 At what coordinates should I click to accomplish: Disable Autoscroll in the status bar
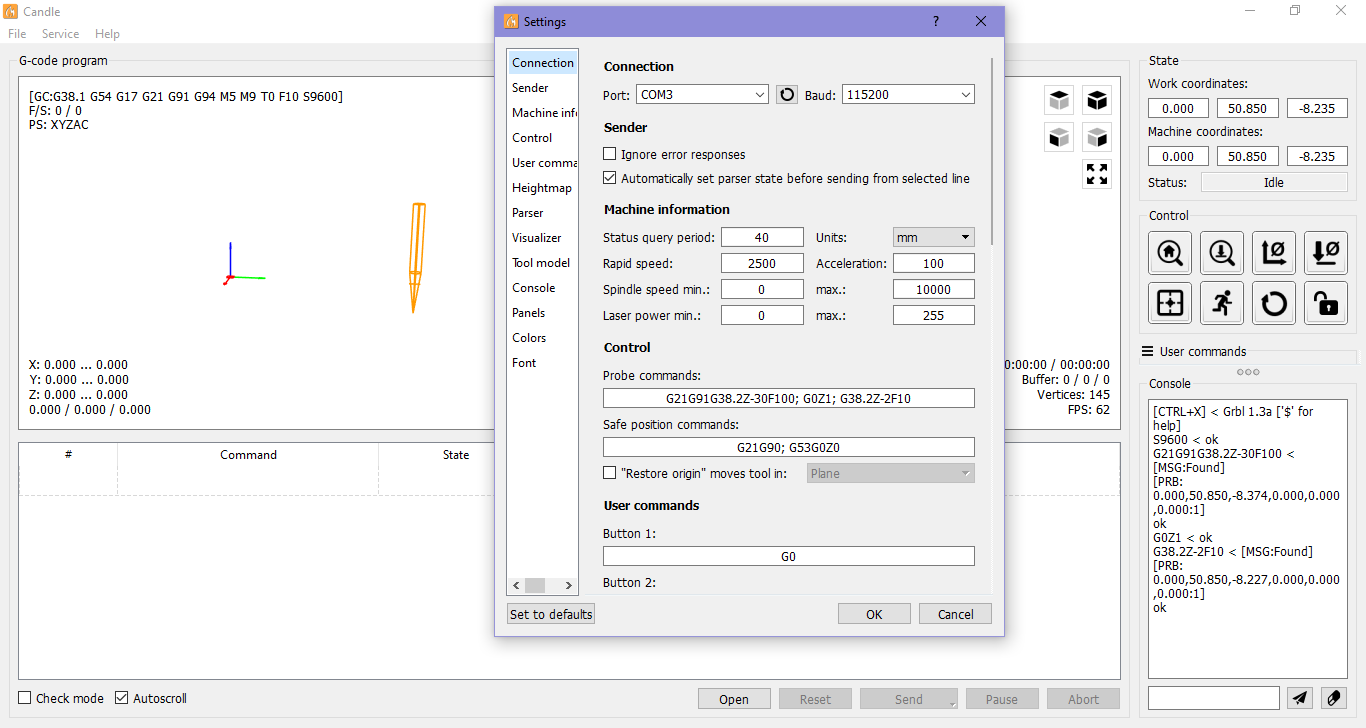121,698
